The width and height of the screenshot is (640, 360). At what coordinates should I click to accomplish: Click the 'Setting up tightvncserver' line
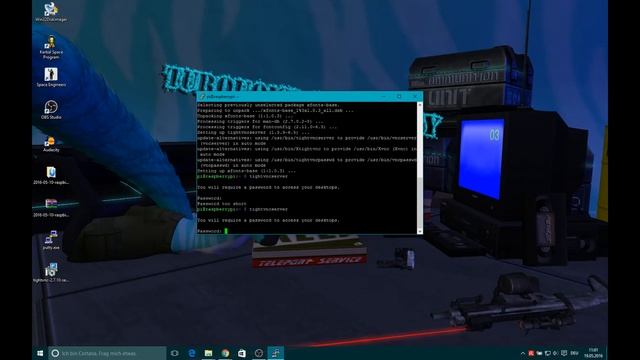(253, 132)
